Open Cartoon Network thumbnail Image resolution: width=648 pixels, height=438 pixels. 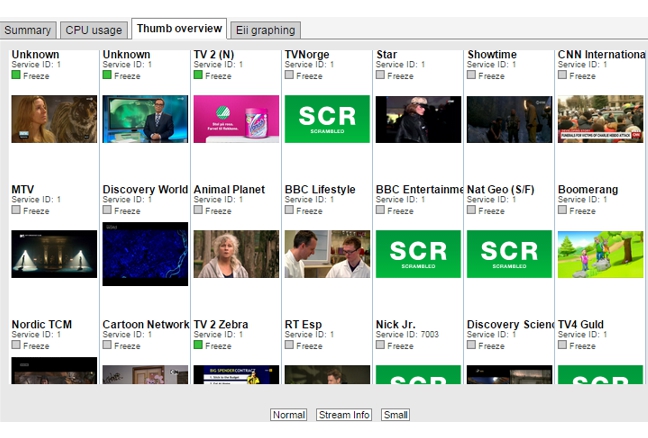(145, 375)
